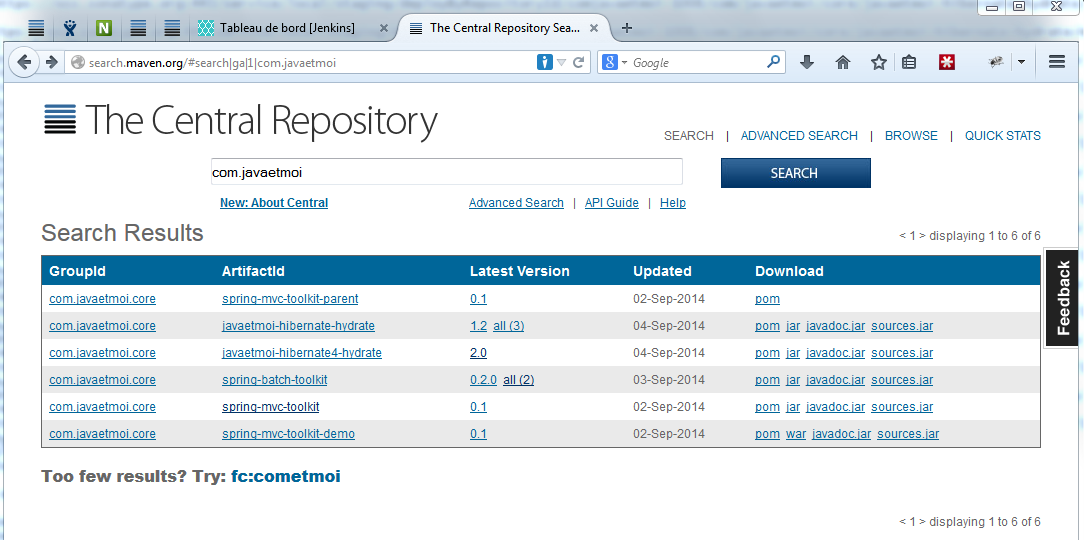Close the Tableau de bord Jenkins tab
1084x540 pixels.
[384, 28]
